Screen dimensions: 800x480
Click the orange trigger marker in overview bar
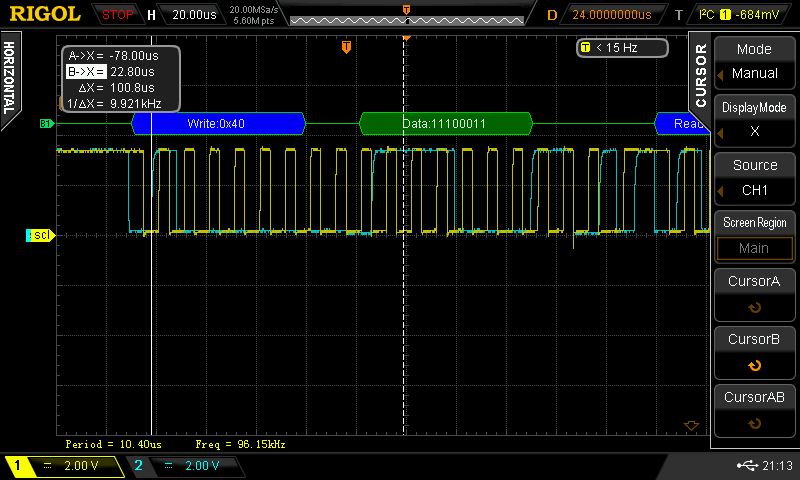(406, 10)
